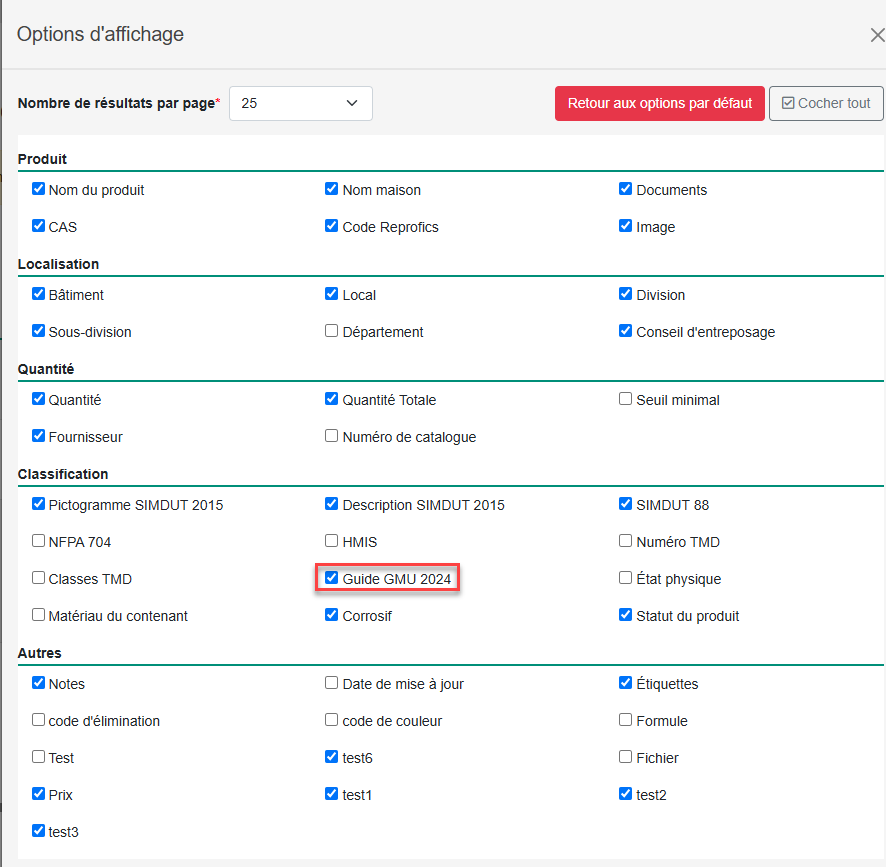Check the NFPA 704 checkbox
This screenshot has width=886, height=867.
(38, 541)
